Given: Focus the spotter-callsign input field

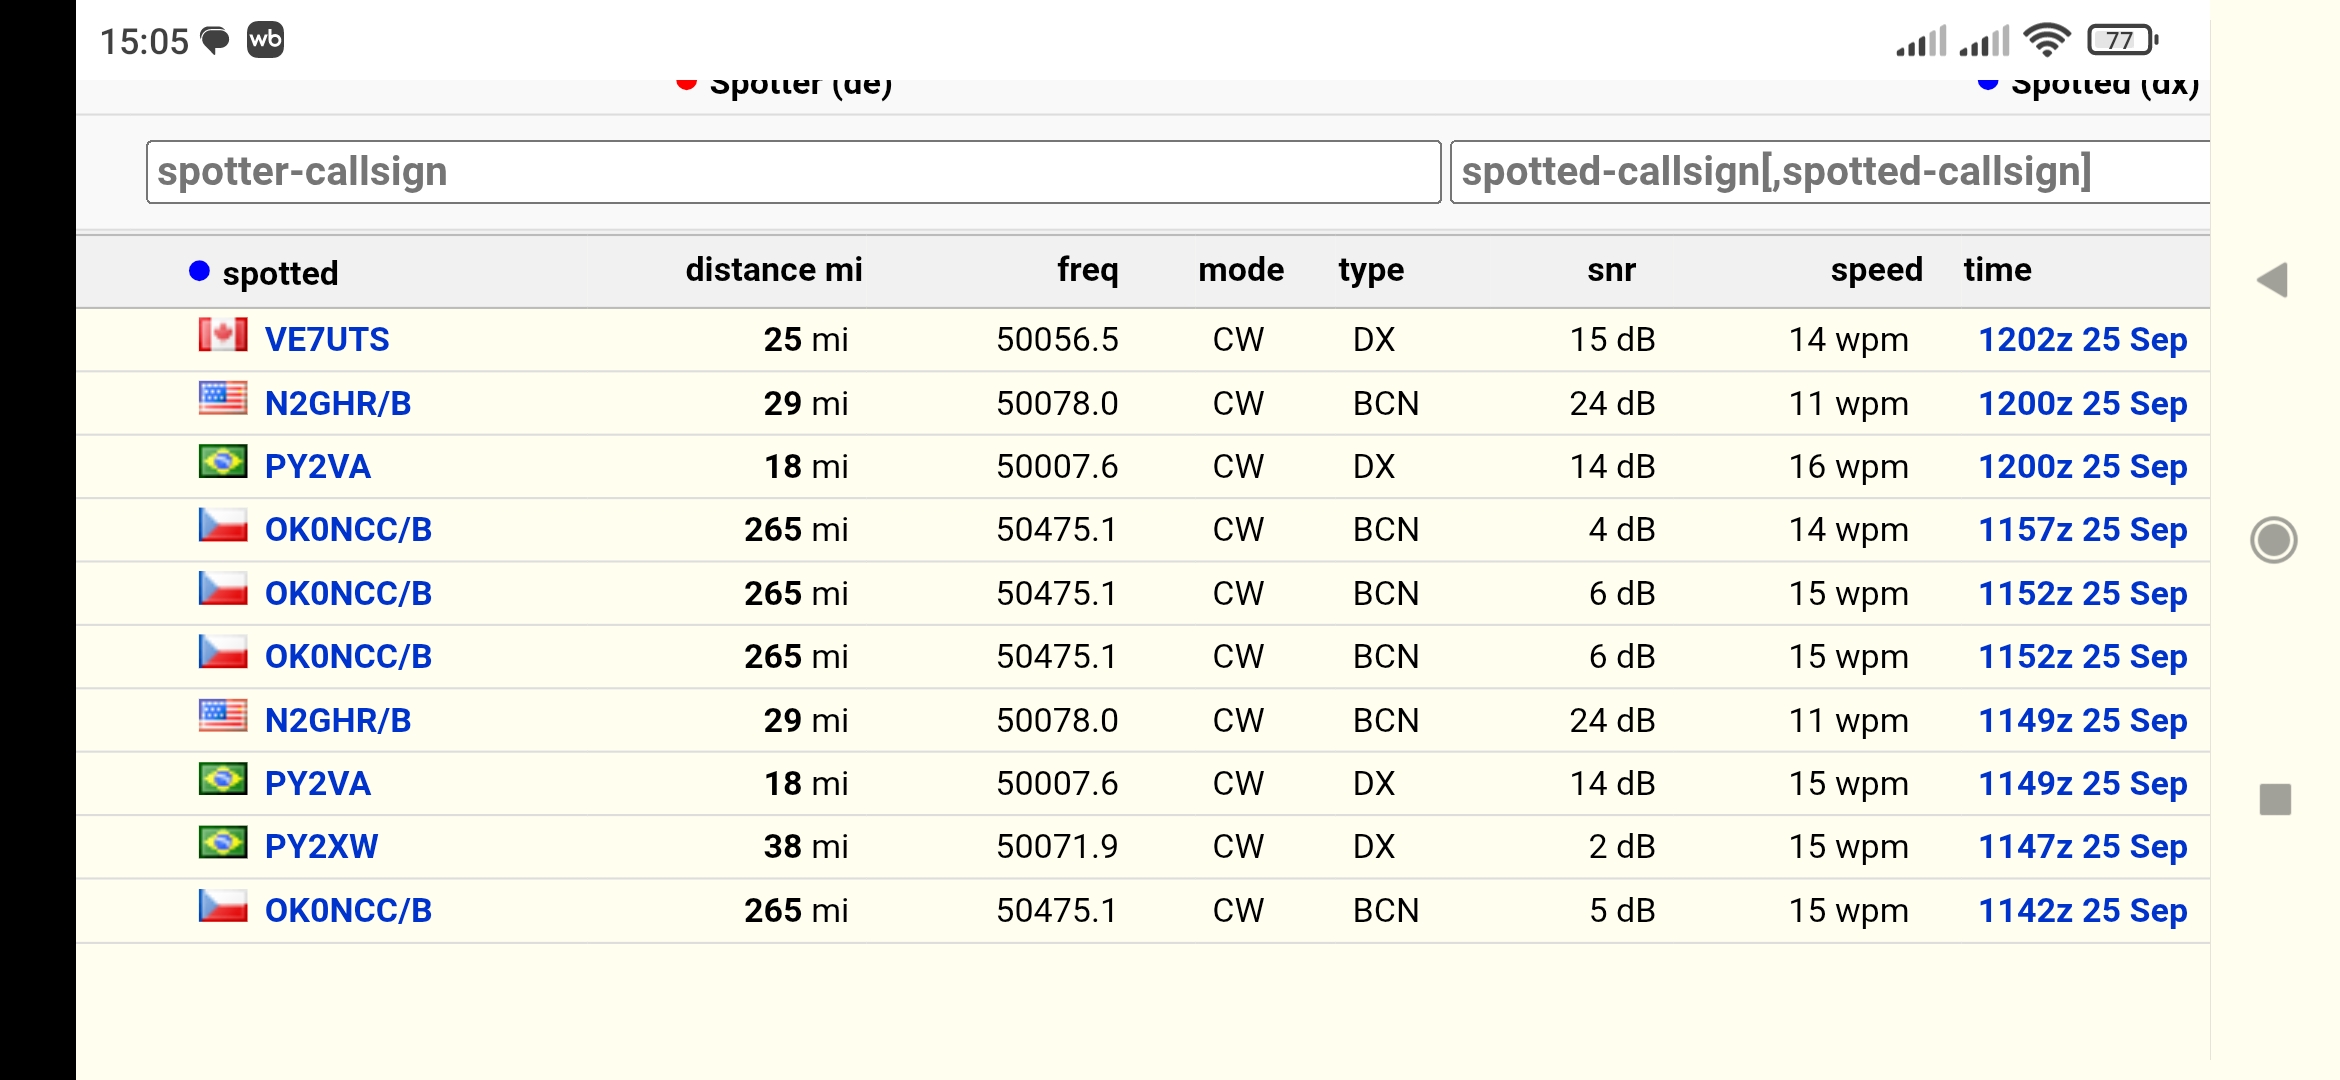Looking at the screenshot, I should [793, 172].
